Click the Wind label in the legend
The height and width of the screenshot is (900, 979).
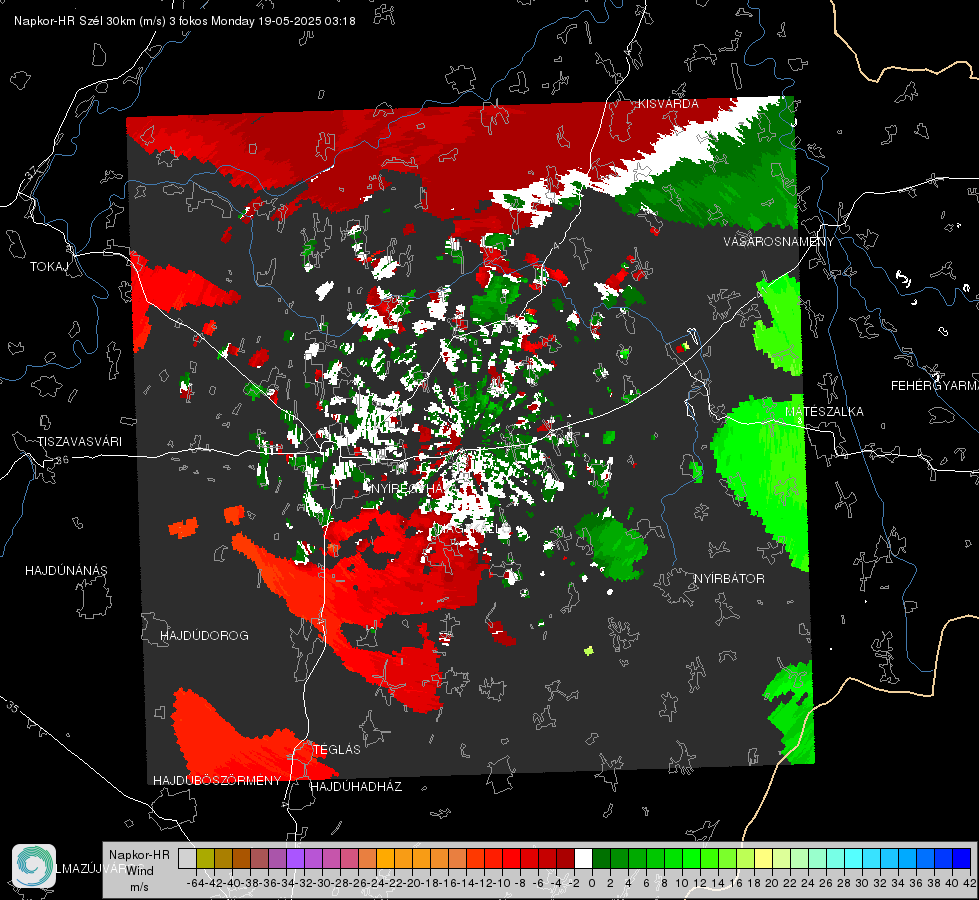pos(140,871)
